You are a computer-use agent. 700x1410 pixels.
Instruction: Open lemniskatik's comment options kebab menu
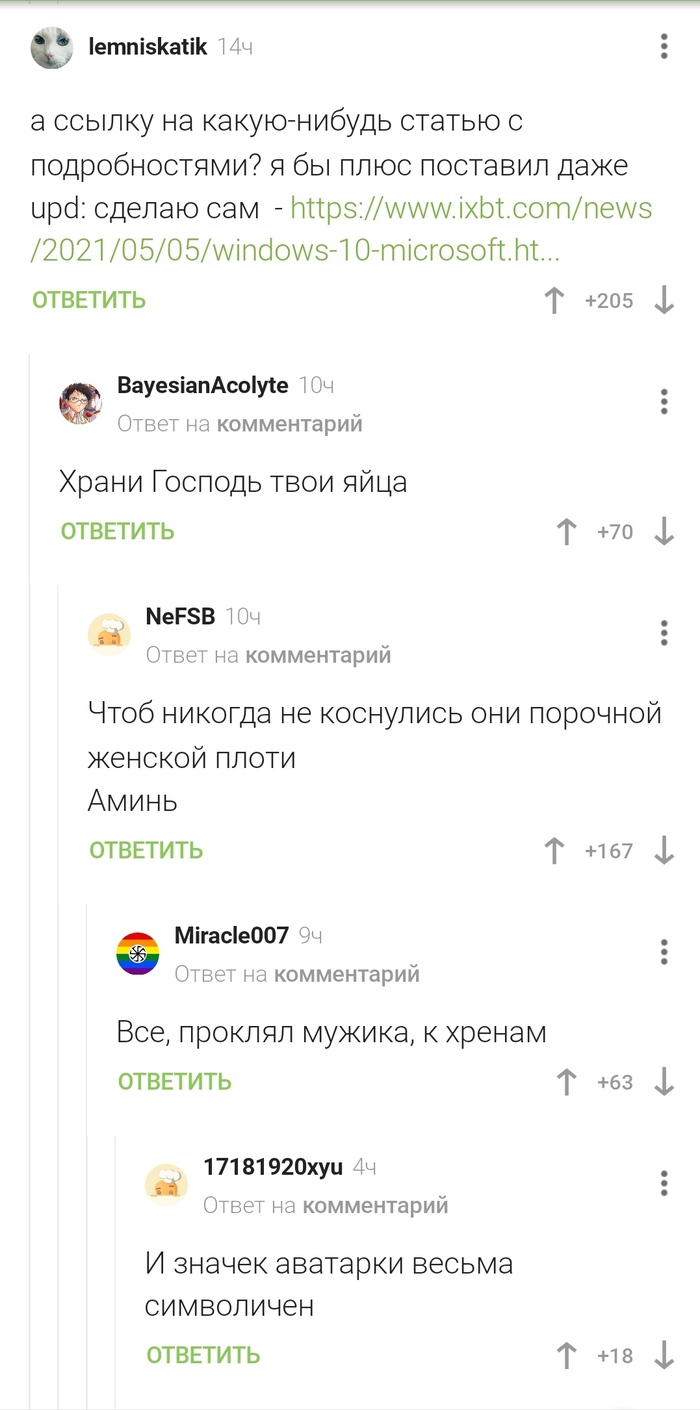[x=662, y=46]
